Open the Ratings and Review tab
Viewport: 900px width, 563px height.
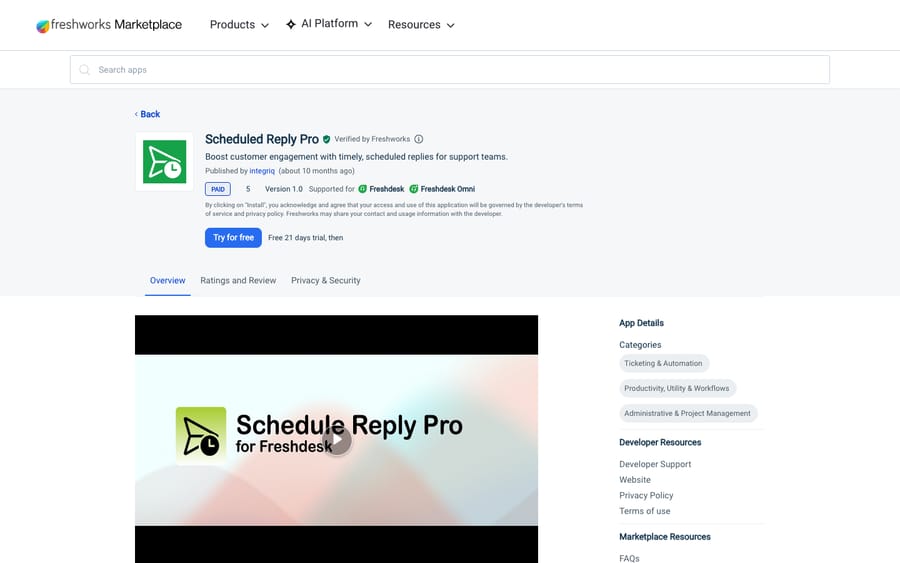tap(238, 281)
